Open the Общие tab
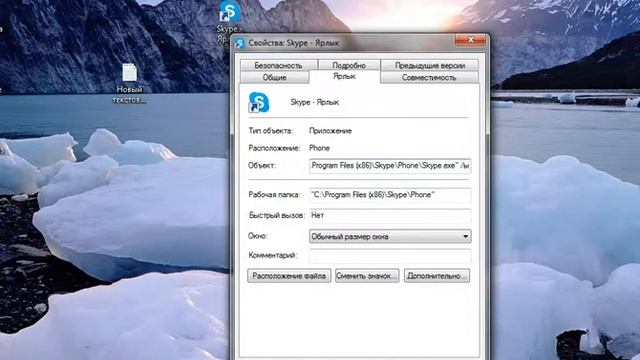Viewport: 640px width, 360px height. pyautogui.click(x=274, y=77)
